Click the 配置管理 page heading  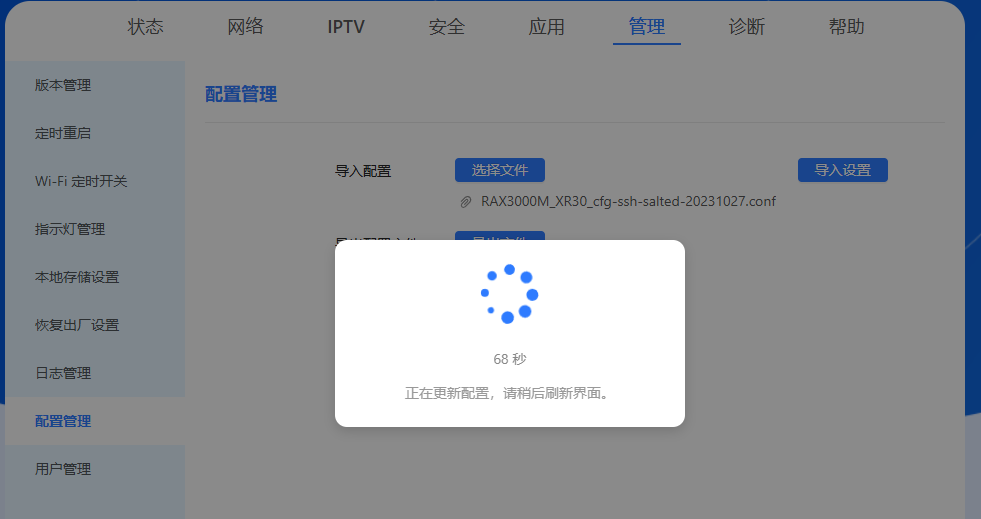pos(241,94)
